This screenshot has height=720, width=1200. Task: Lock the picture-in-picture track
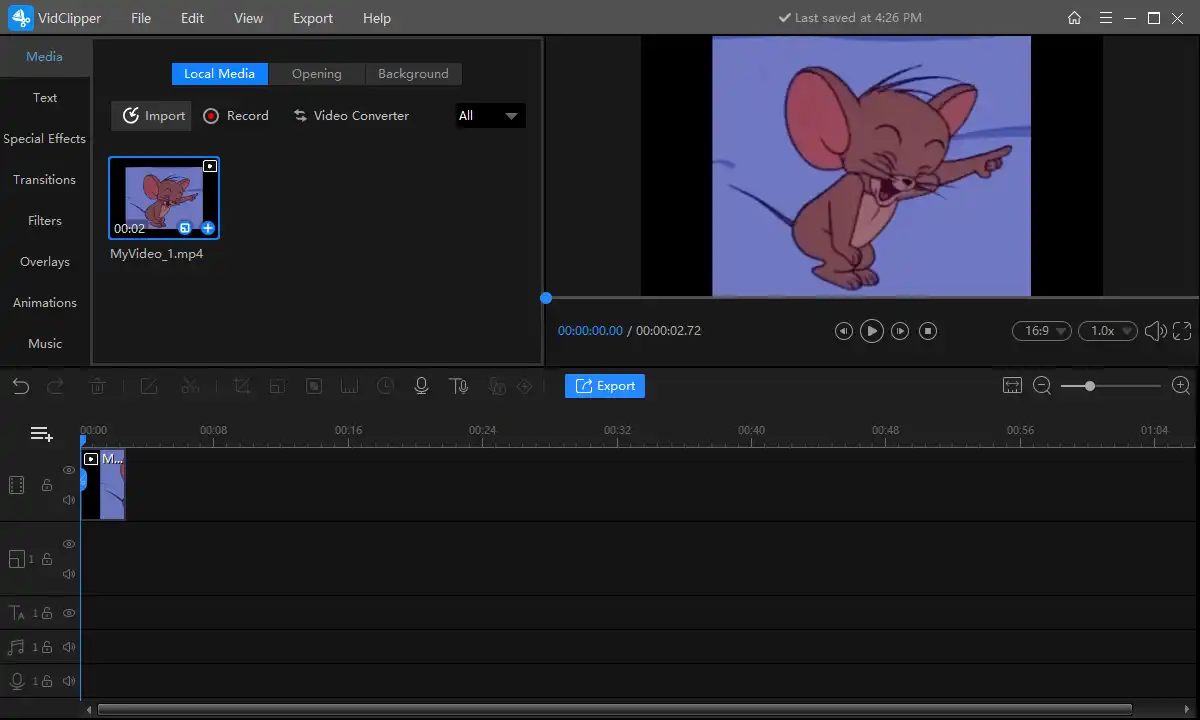point(46,559)
